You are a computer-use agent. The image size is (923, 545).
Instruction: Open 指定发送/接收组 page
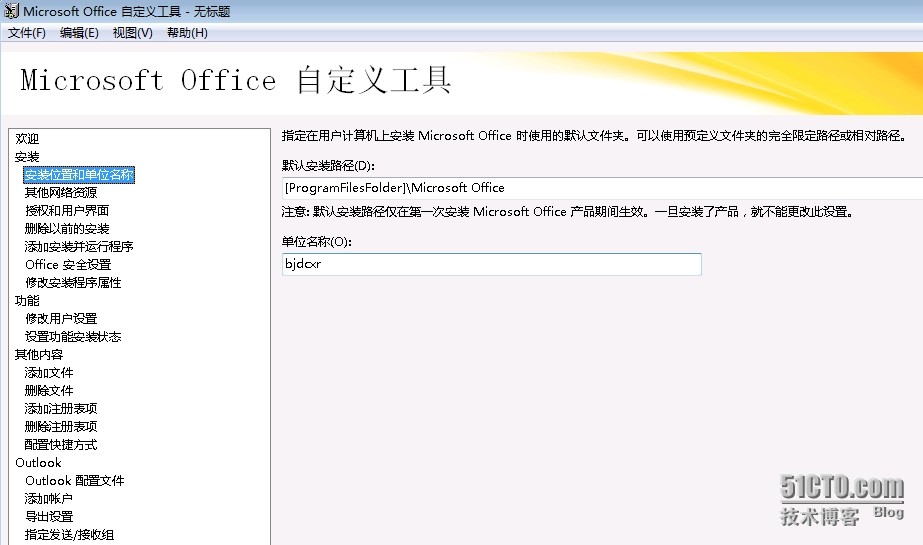[69, 534]
